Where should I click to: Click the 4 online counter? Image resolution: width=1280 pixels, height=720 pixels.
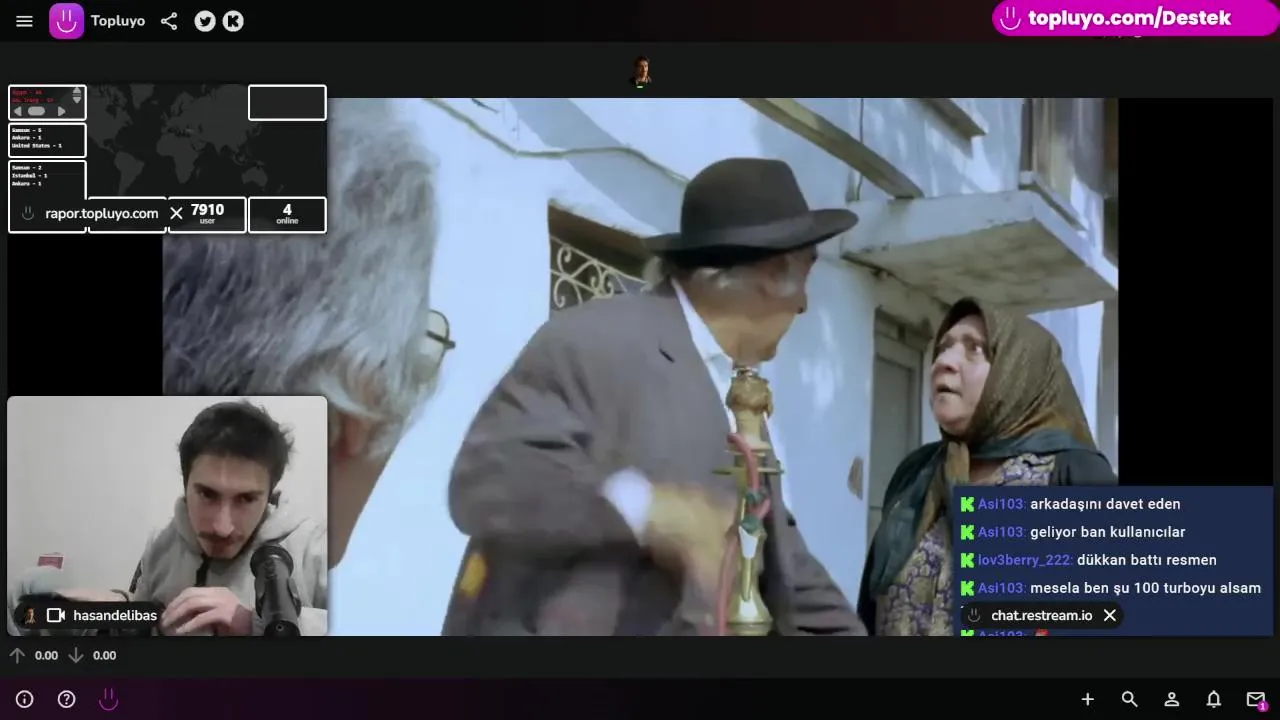click(287, 214)
